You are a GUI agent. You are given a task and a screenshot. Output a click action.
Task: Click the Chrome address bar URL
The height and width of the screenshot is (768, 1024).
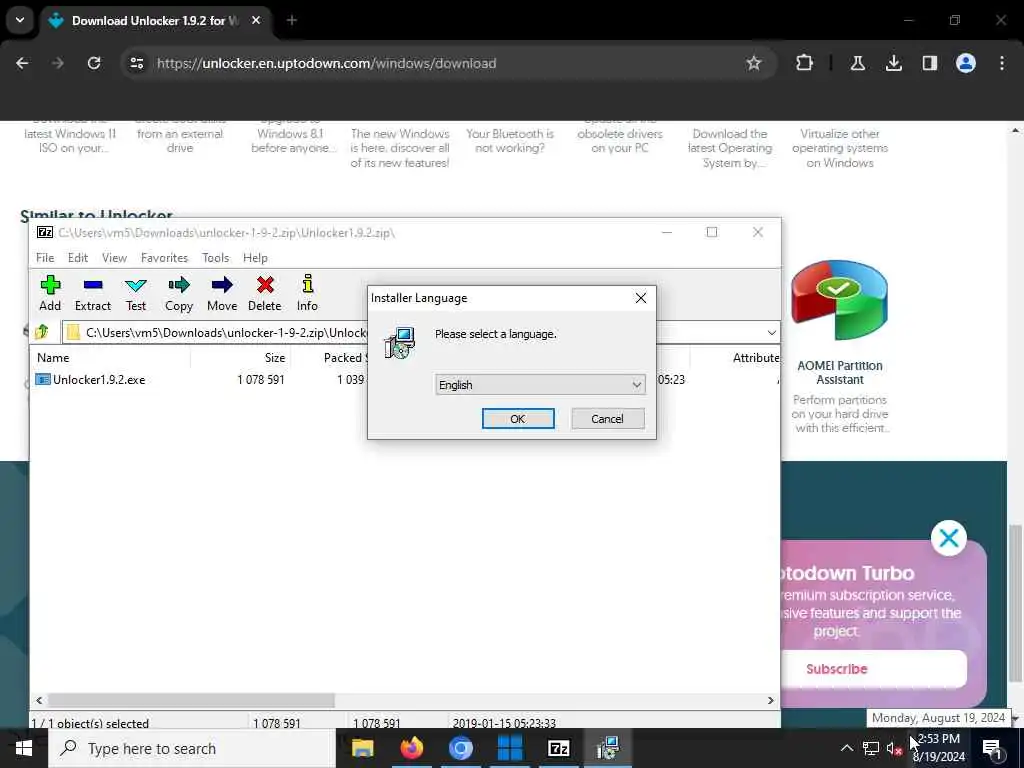pyautogui.click(x=327, y=63)
